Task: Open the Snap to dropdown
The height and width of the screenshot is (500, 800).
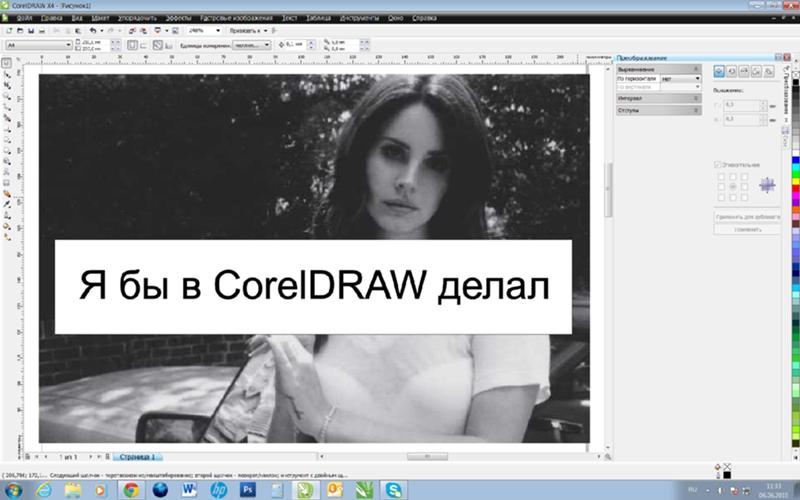Action: click(248, 31)
